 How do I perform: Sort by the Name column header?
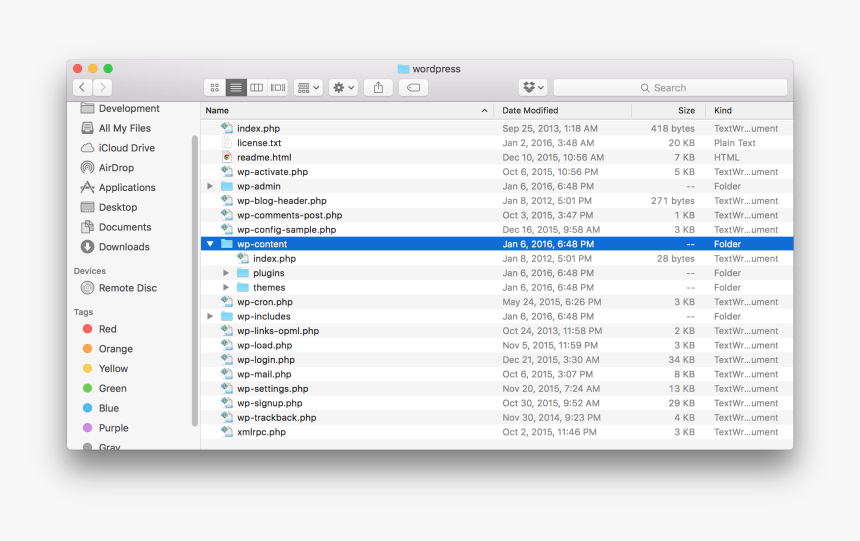tap(347, 110)
